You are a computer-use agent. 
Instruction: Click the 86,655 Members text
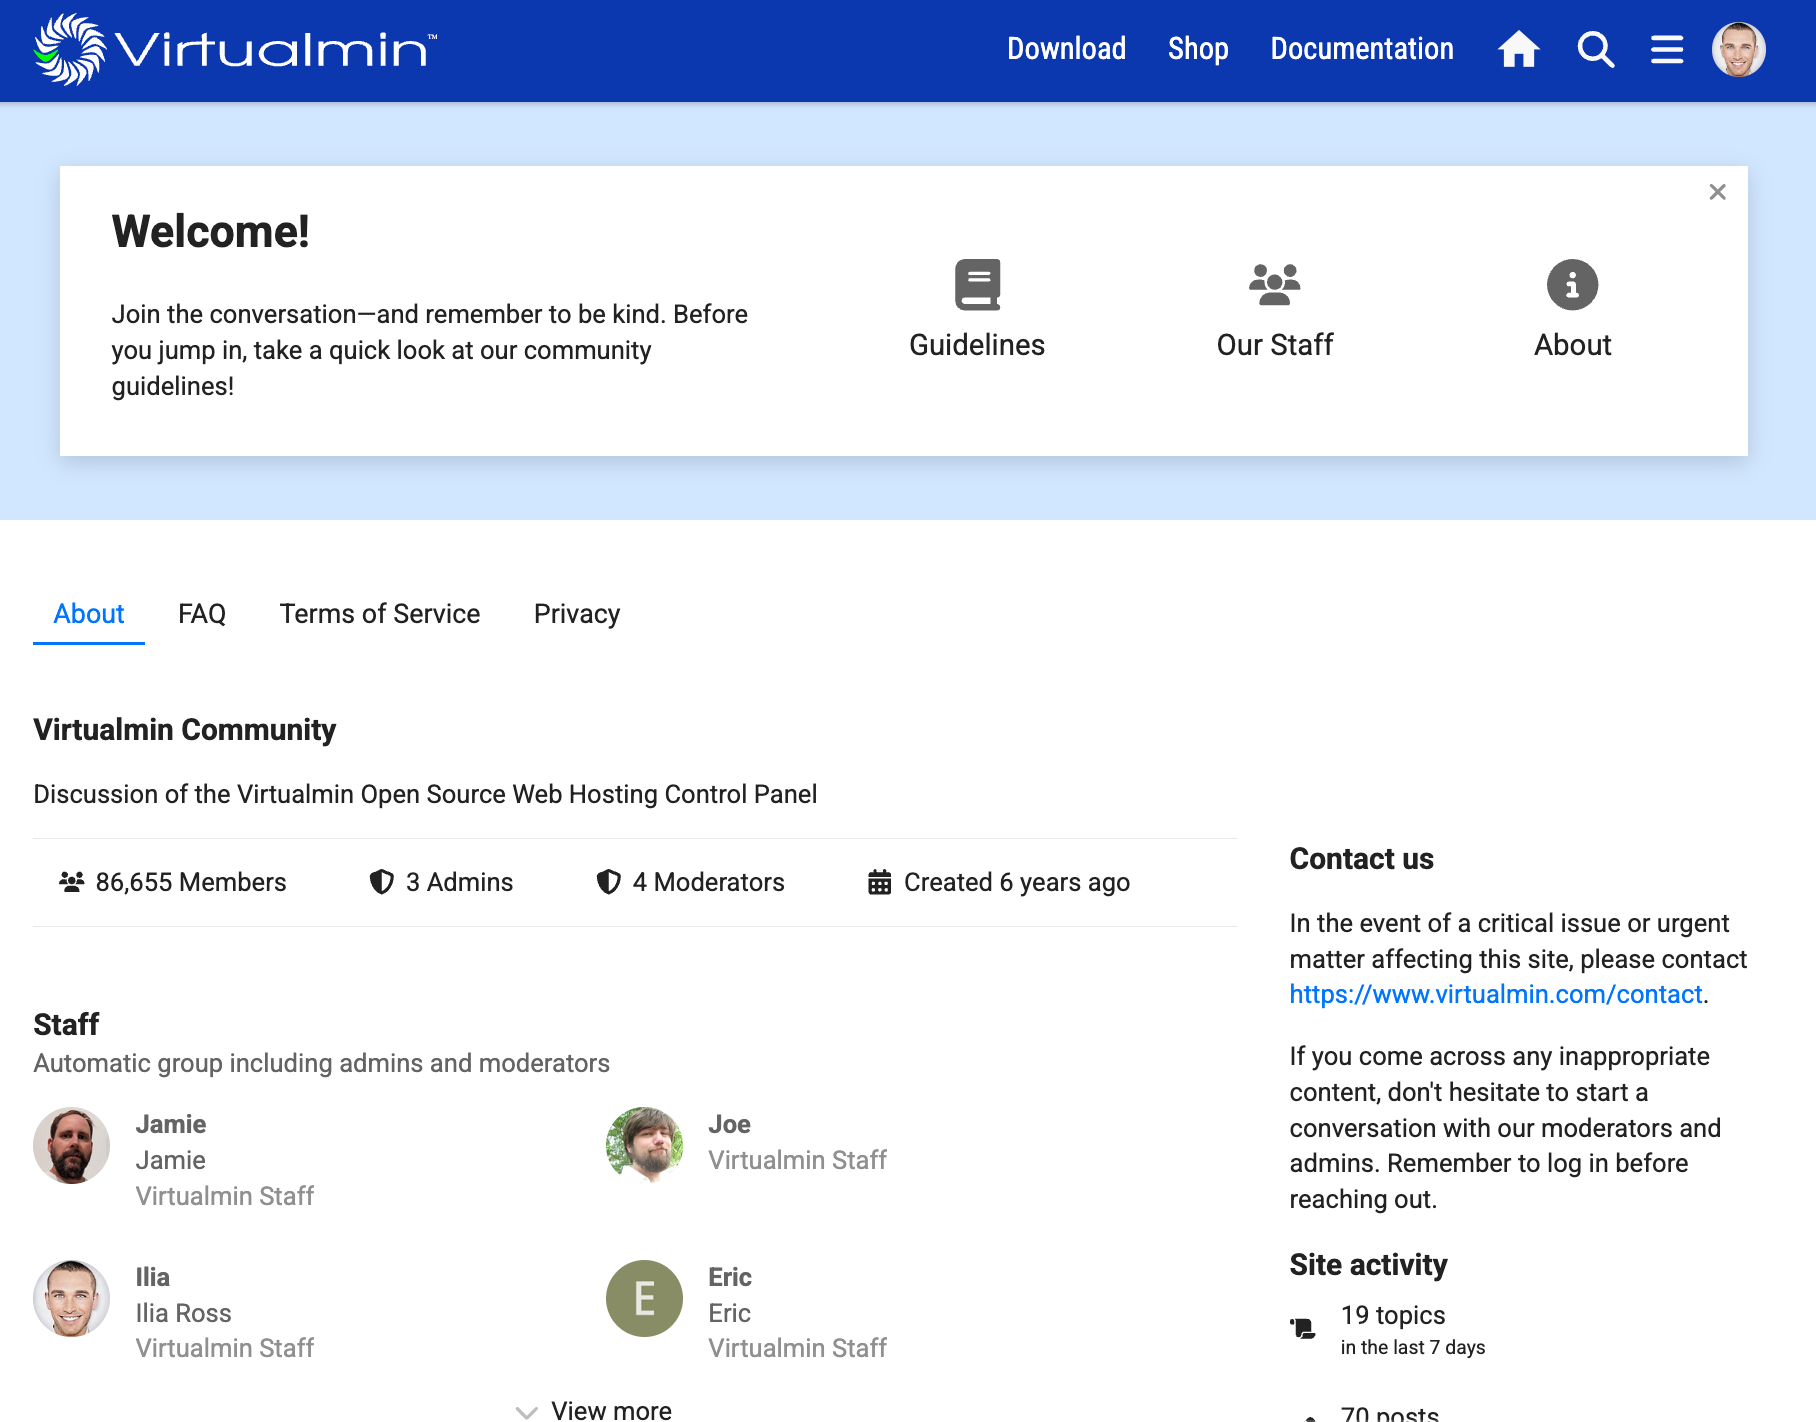click(x=191, y=882)
